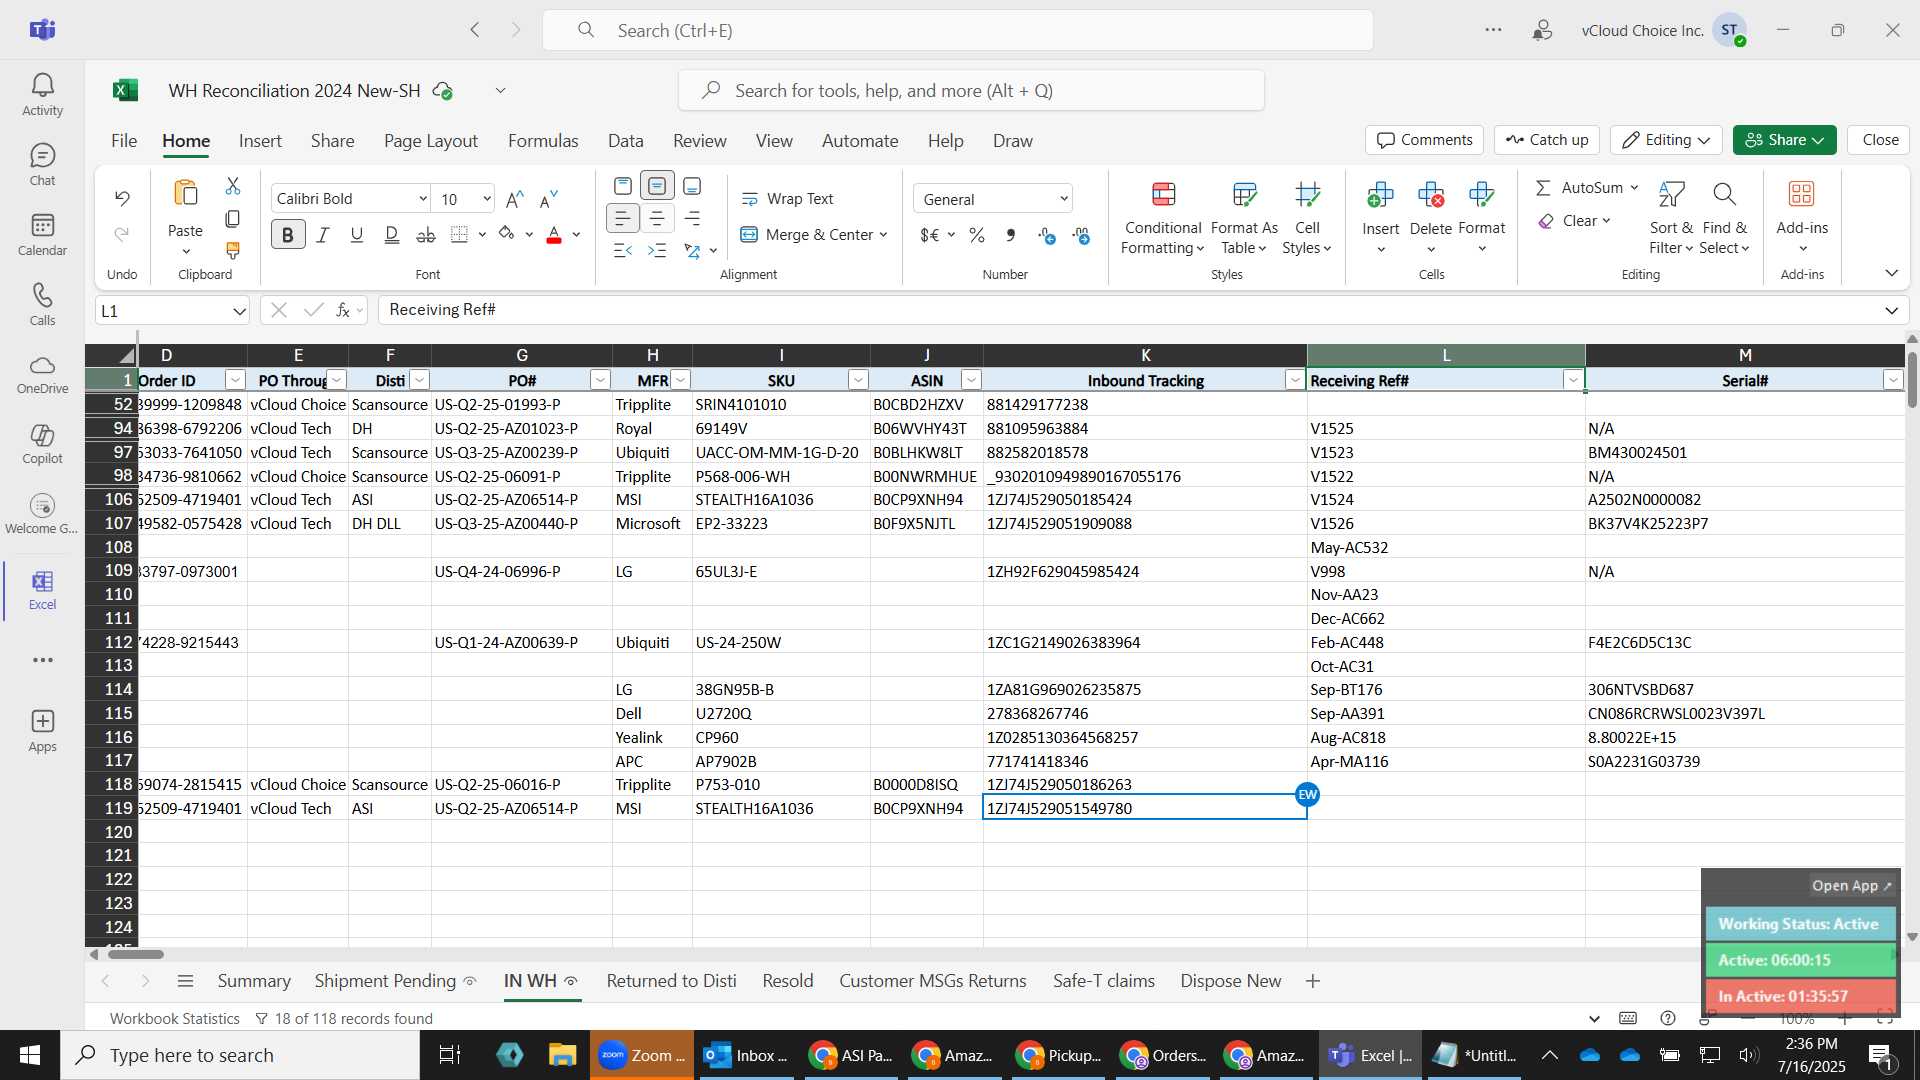Open the Editing mode dropdown

coord(1666,140)
